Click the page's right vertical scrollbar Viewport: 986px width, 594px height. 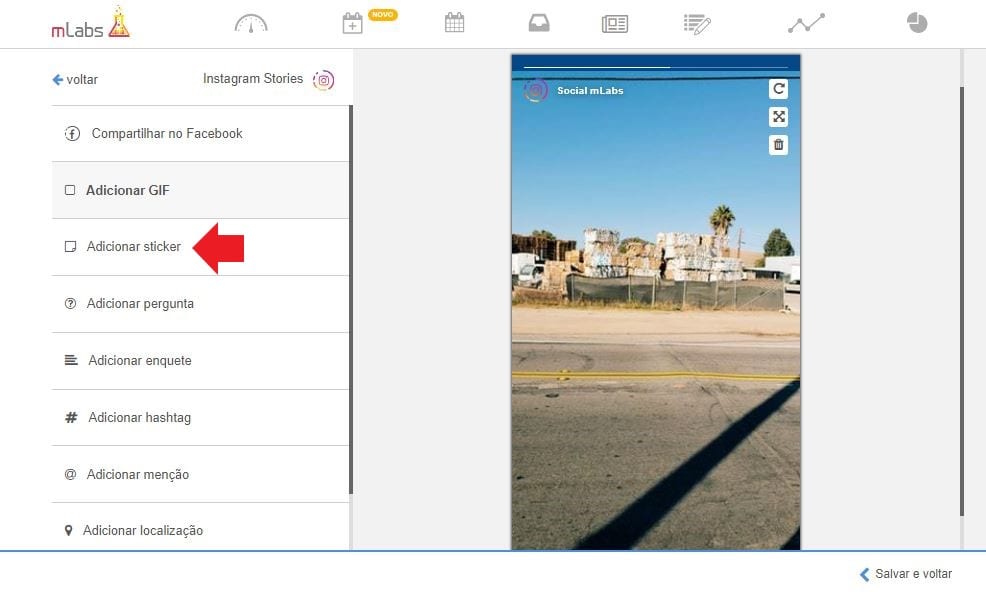[962, 302]
